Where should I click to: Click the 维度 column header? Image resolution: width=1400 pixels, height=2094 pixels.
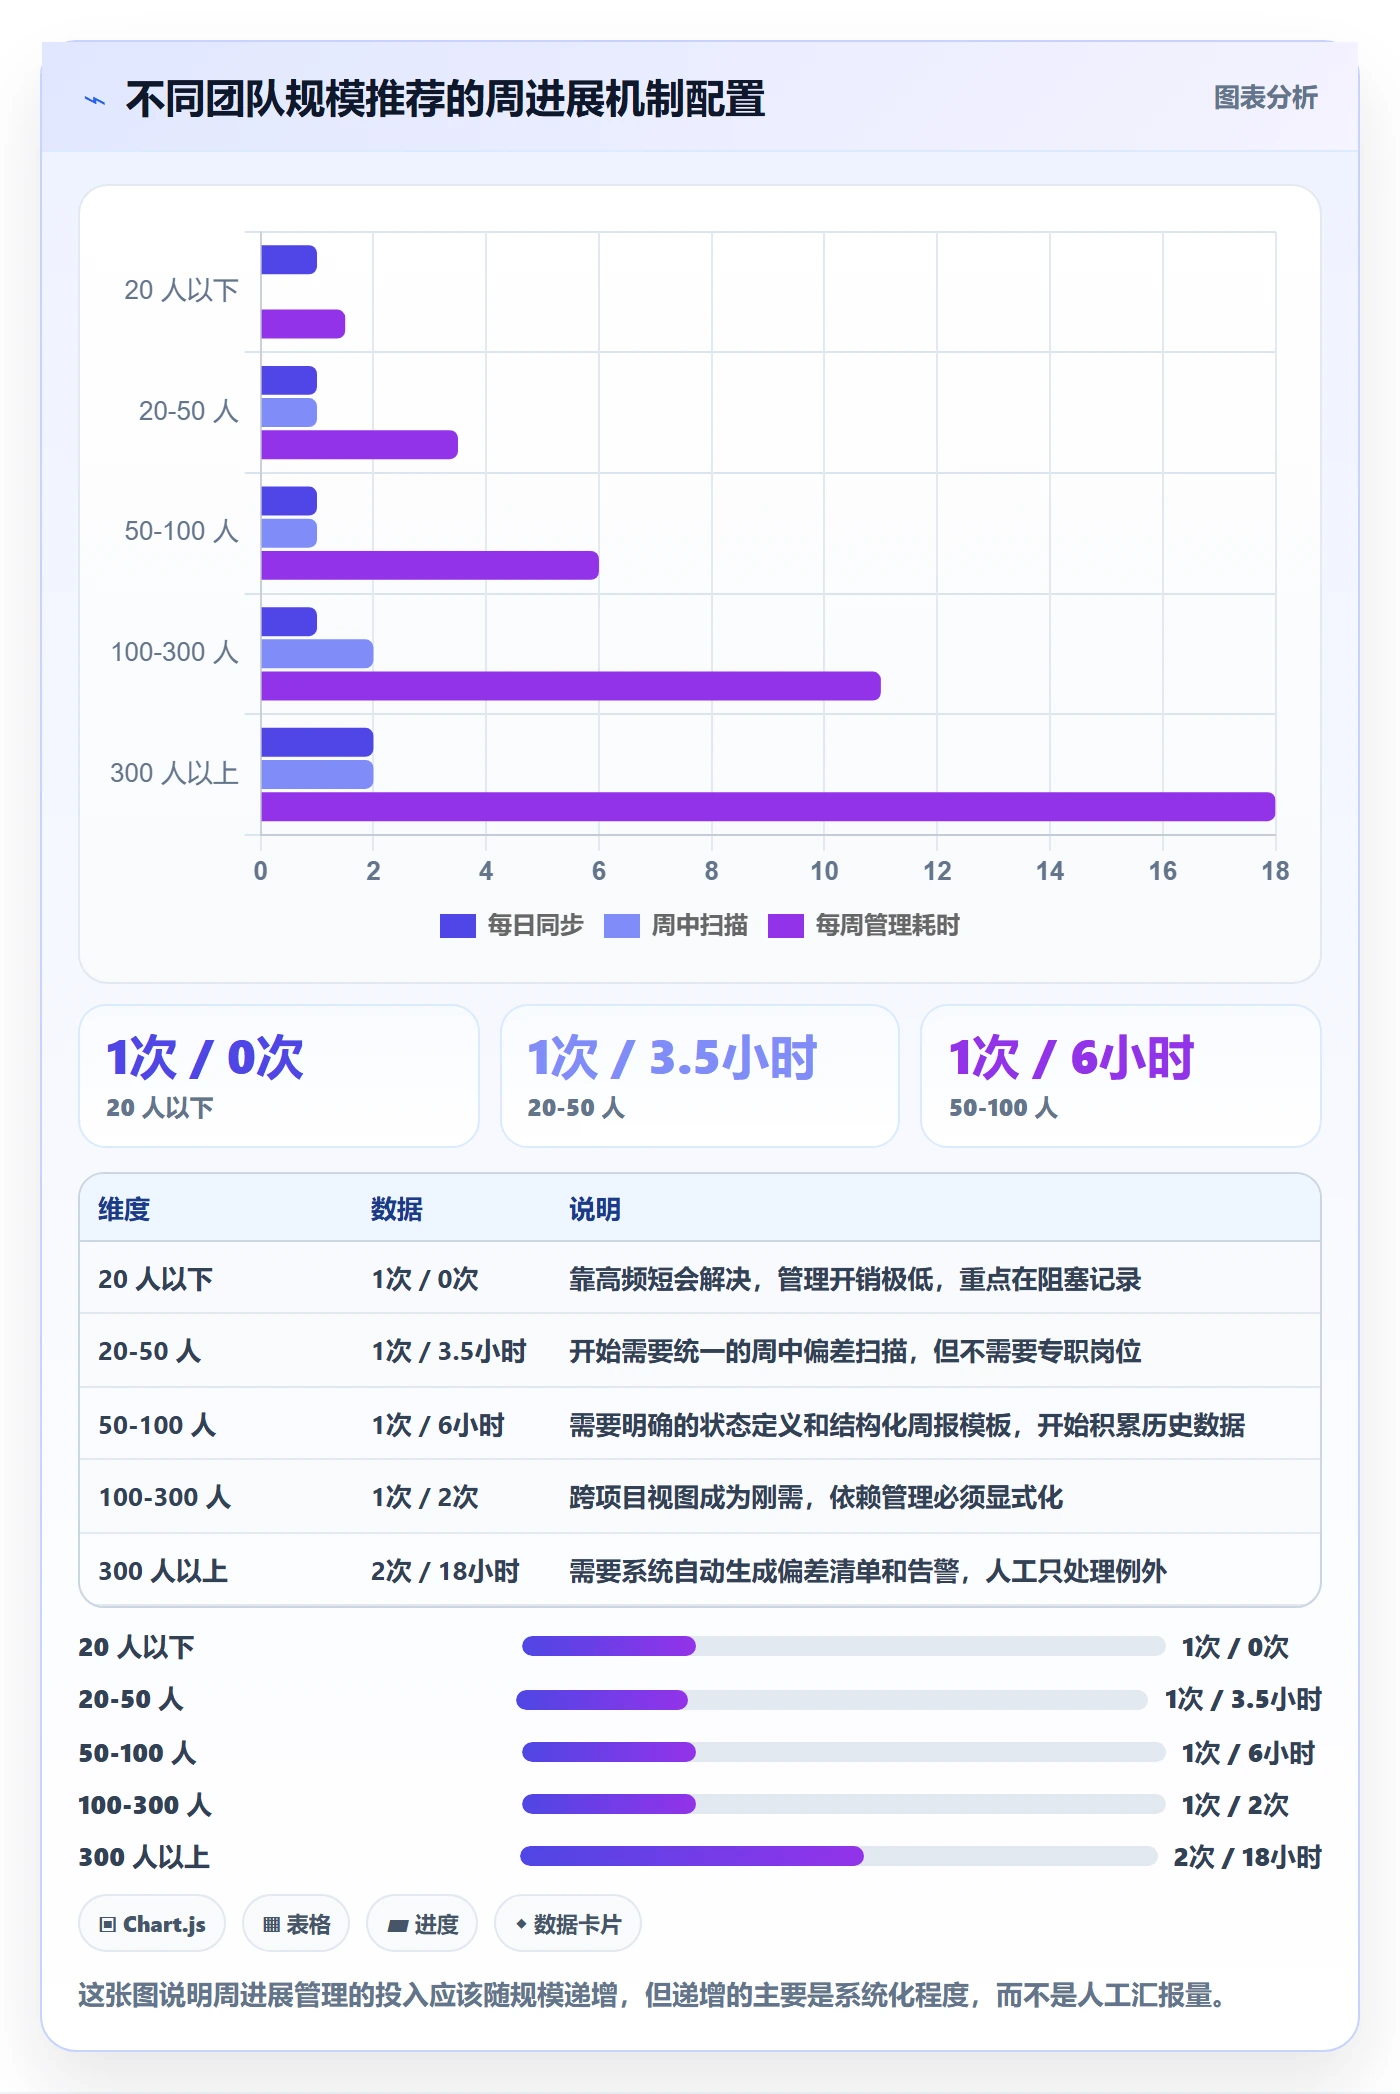pos(124,1209)
